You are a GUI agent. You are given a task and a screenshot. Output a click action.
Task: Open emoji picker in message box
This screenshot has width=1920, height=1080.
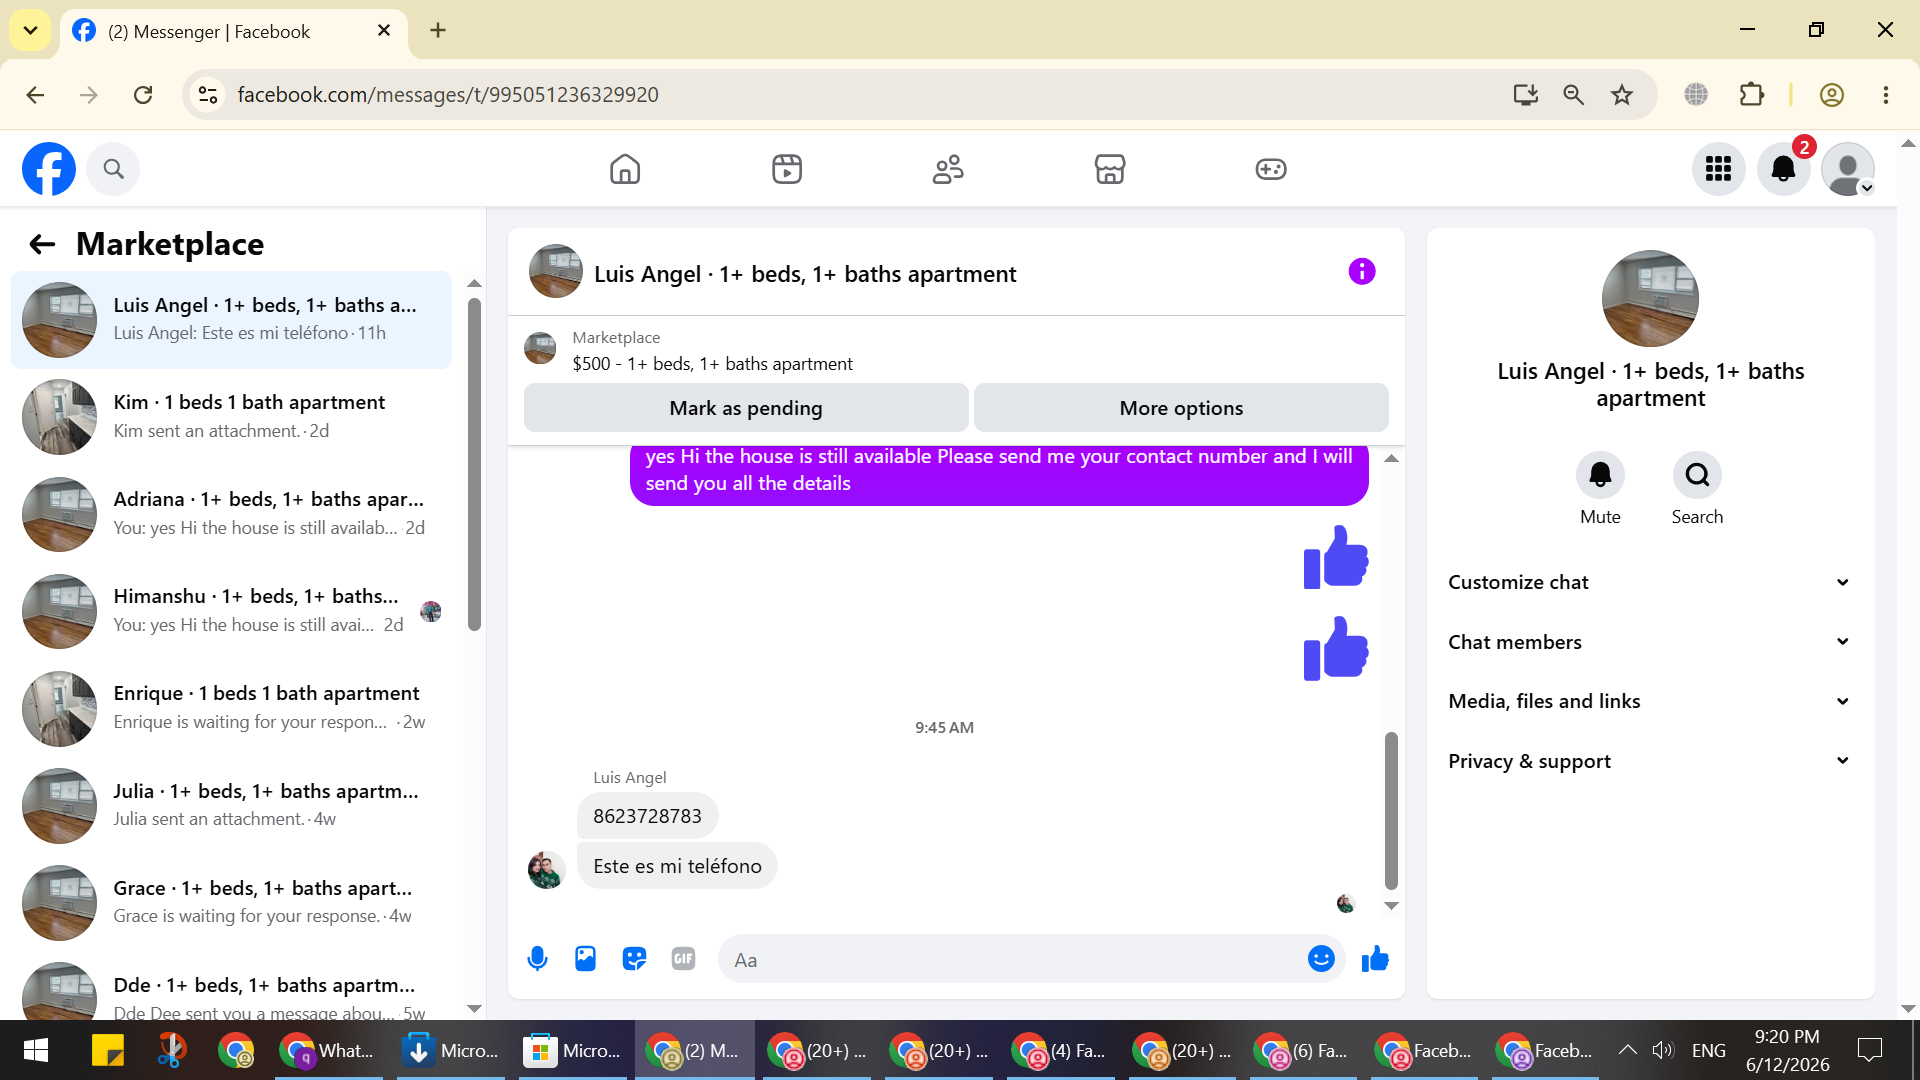(x=1321, y=959)
